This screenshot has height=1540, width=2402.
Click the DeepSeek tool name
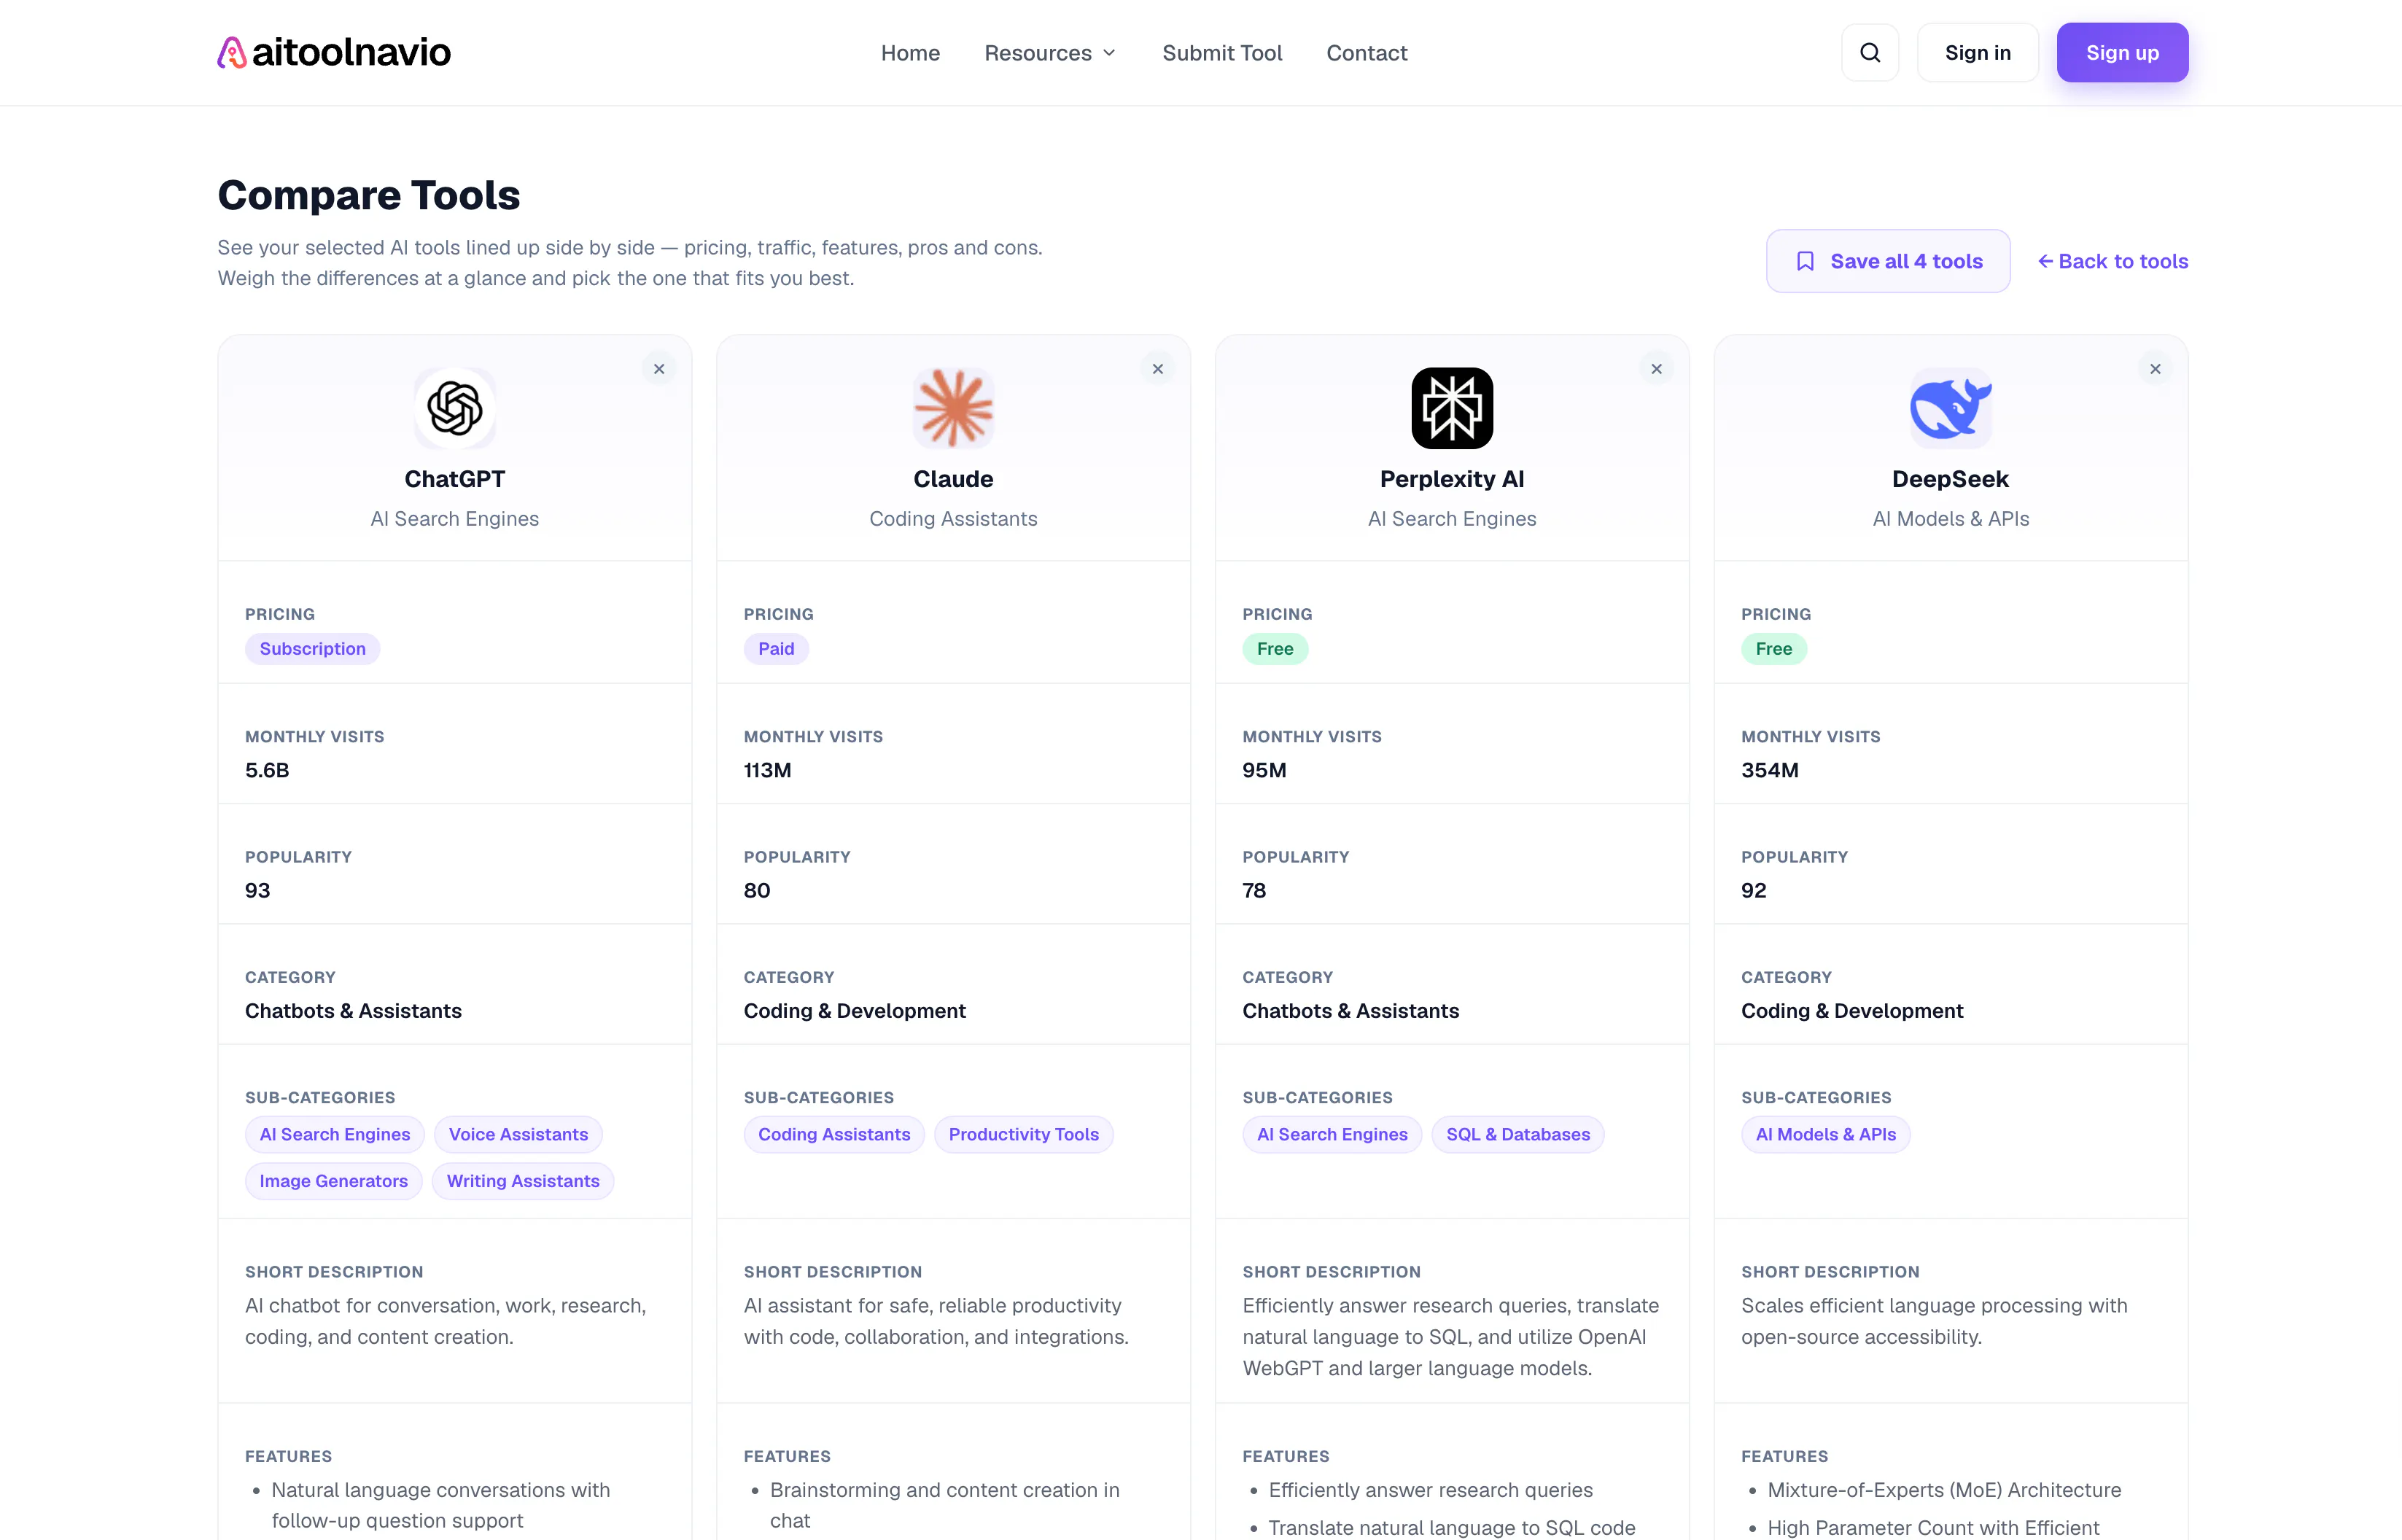pyautogui.click(x=1950, y=479)
